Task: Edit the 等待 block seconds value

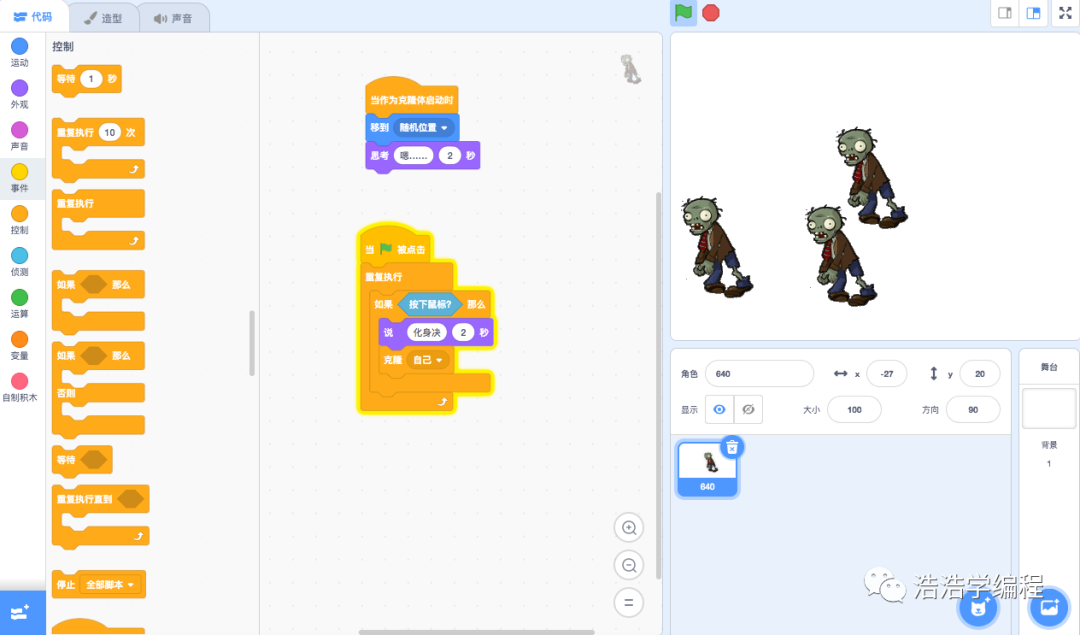Action: (90, 79)
